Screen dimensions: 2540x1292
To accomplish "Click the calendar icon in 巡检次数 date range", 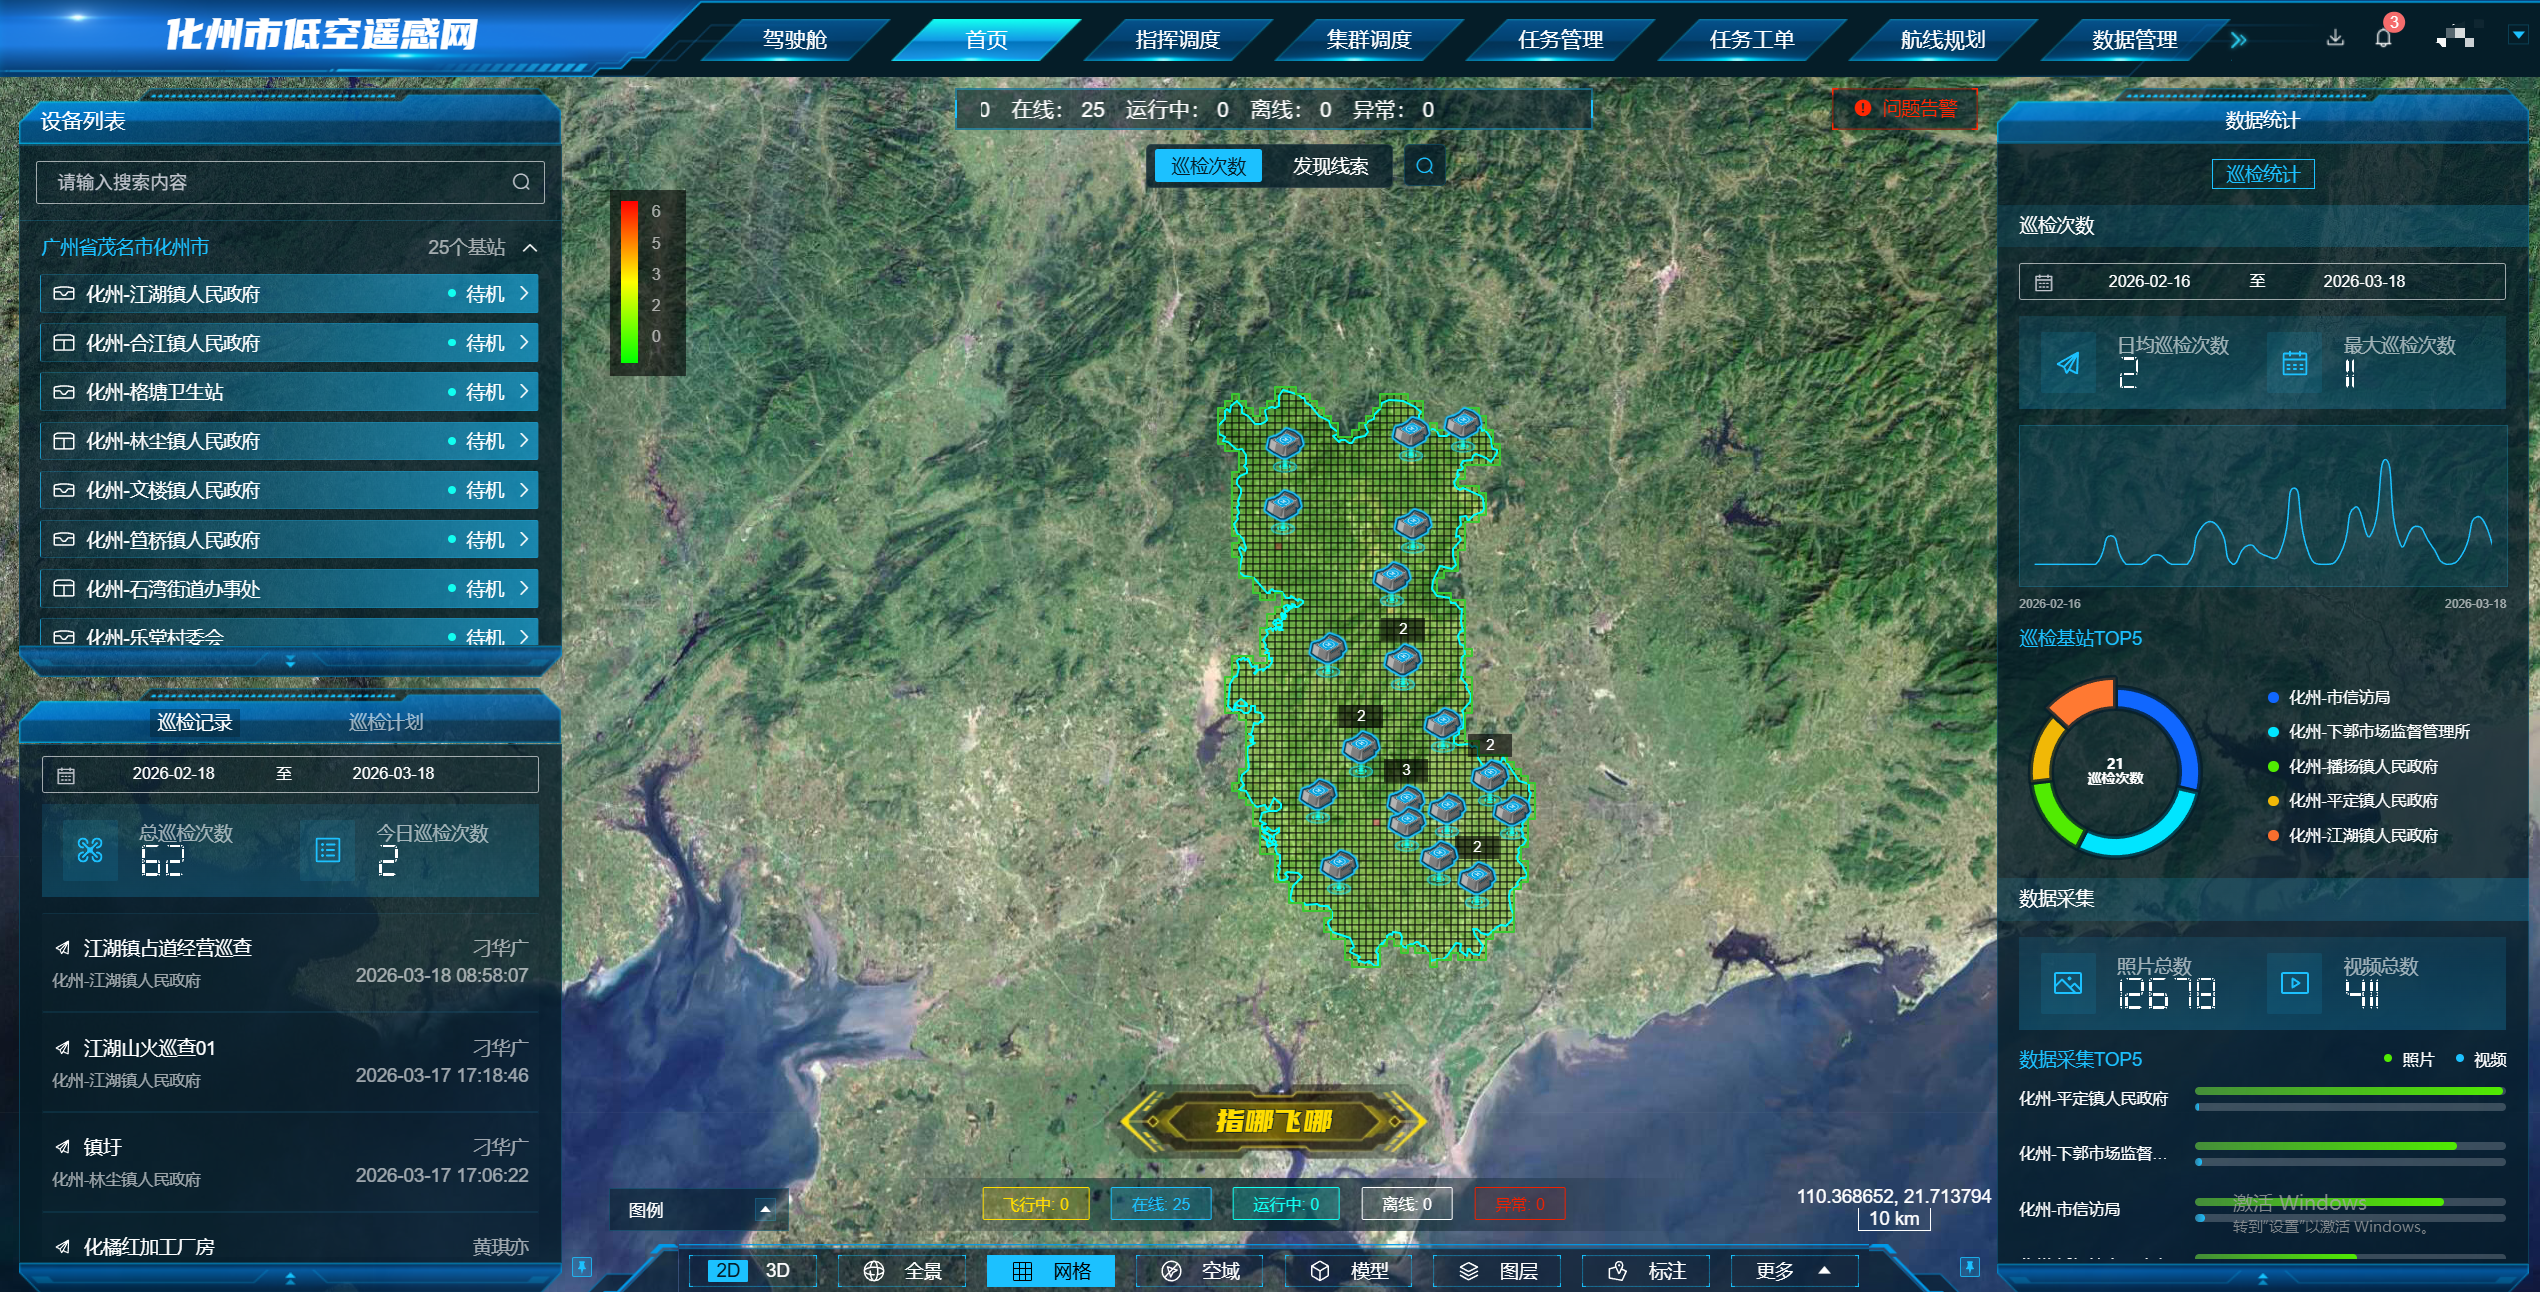I will pos(2044,282).
